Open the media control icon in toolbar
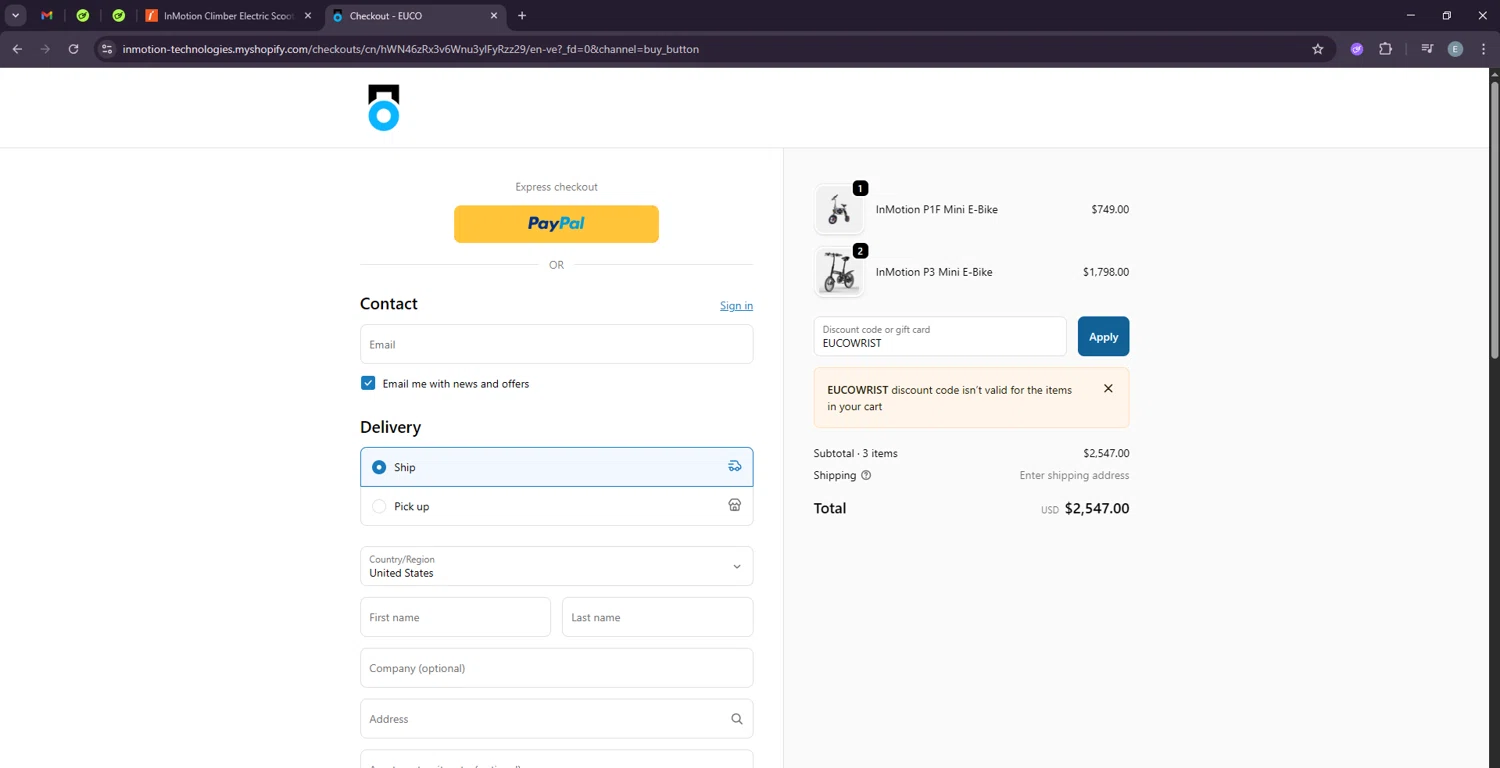This screenshot has height=768, width=1500. (1427, 49)
